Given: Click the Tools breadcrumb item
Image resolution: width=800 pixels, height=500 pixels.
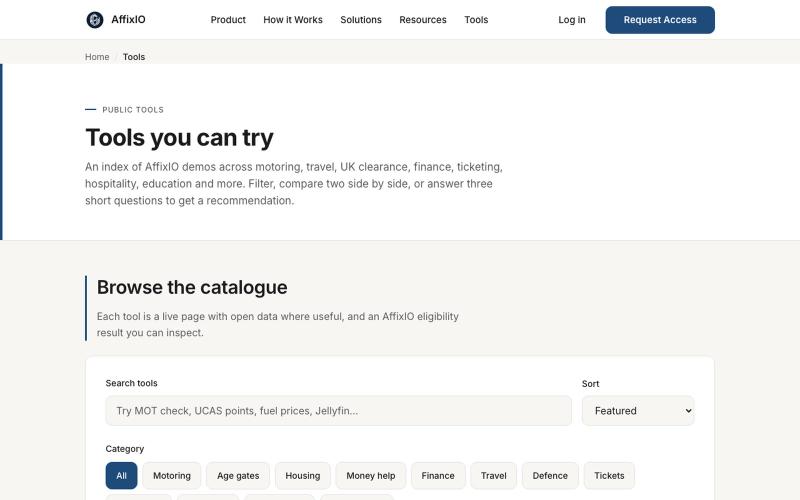Looking at the screenshot, I should (x=134, y=57).
